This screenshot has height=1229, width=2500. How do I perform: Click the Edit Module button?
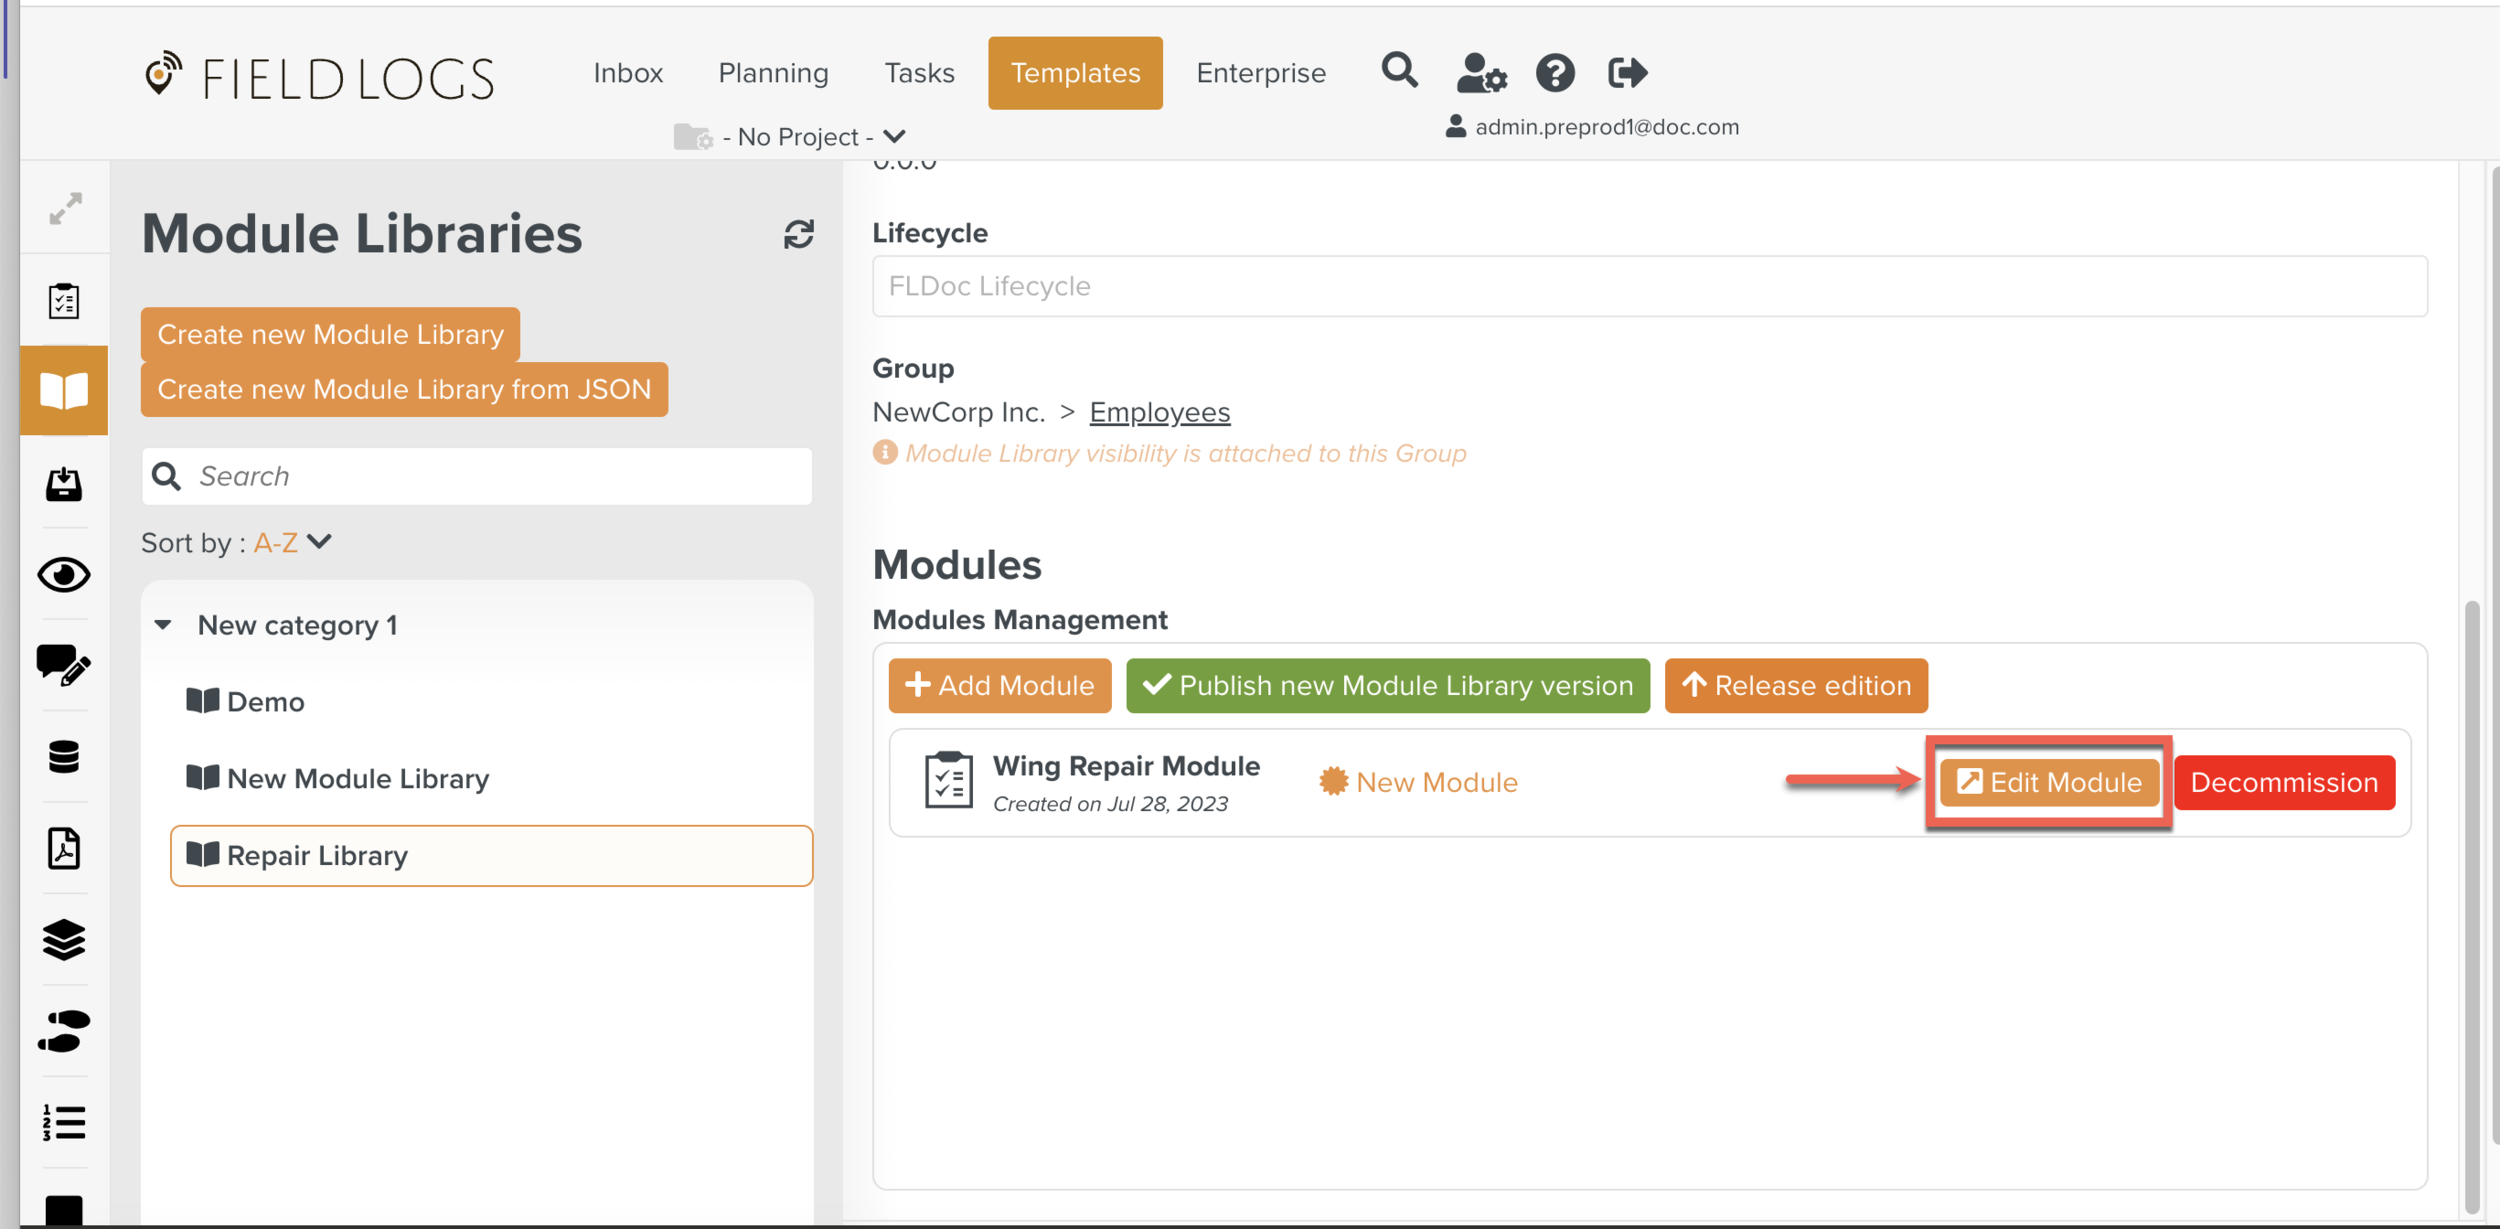[2048, 782]
